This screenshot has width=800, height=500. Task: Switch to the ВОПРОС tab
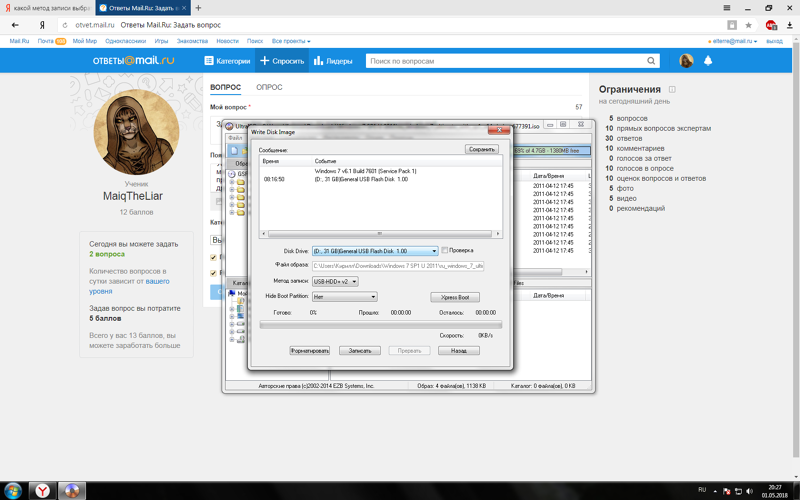(x=226, y=87)
